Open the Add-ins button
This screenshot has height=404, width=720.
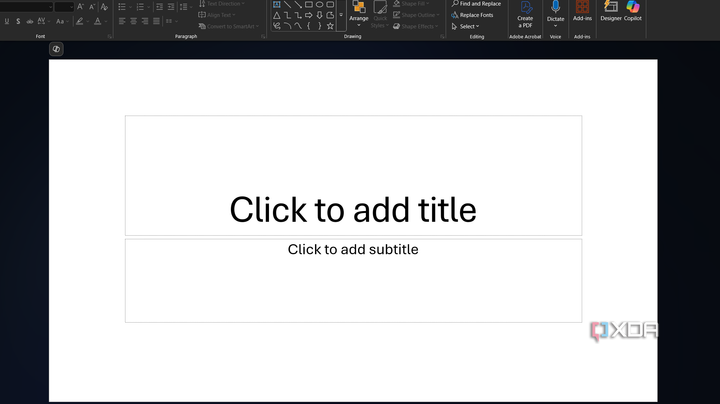582,11
